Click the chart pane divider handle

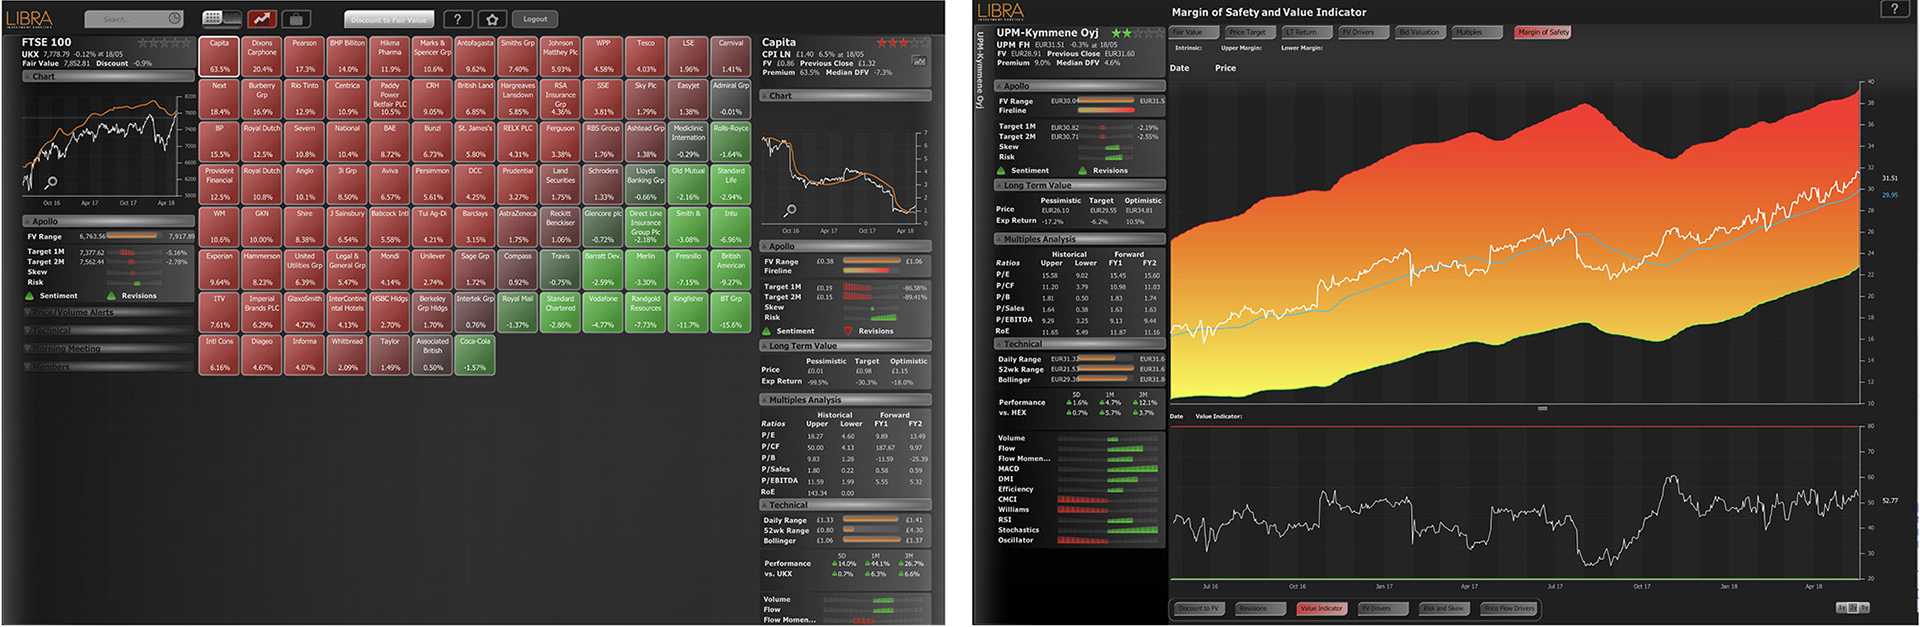pos(1543,408)
